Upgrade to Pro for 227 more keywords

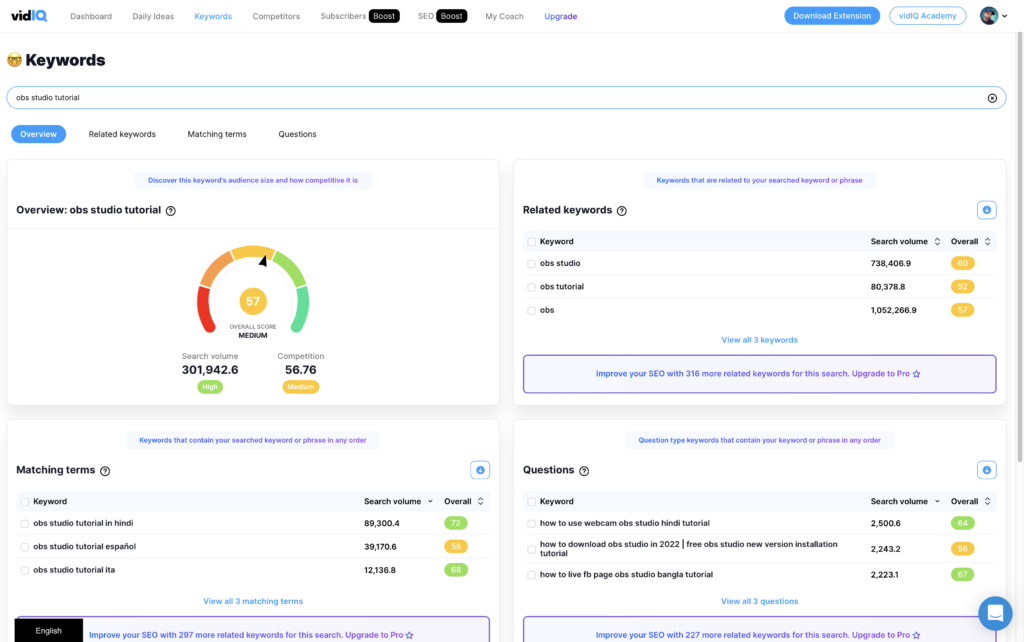[x=760, y=630]
